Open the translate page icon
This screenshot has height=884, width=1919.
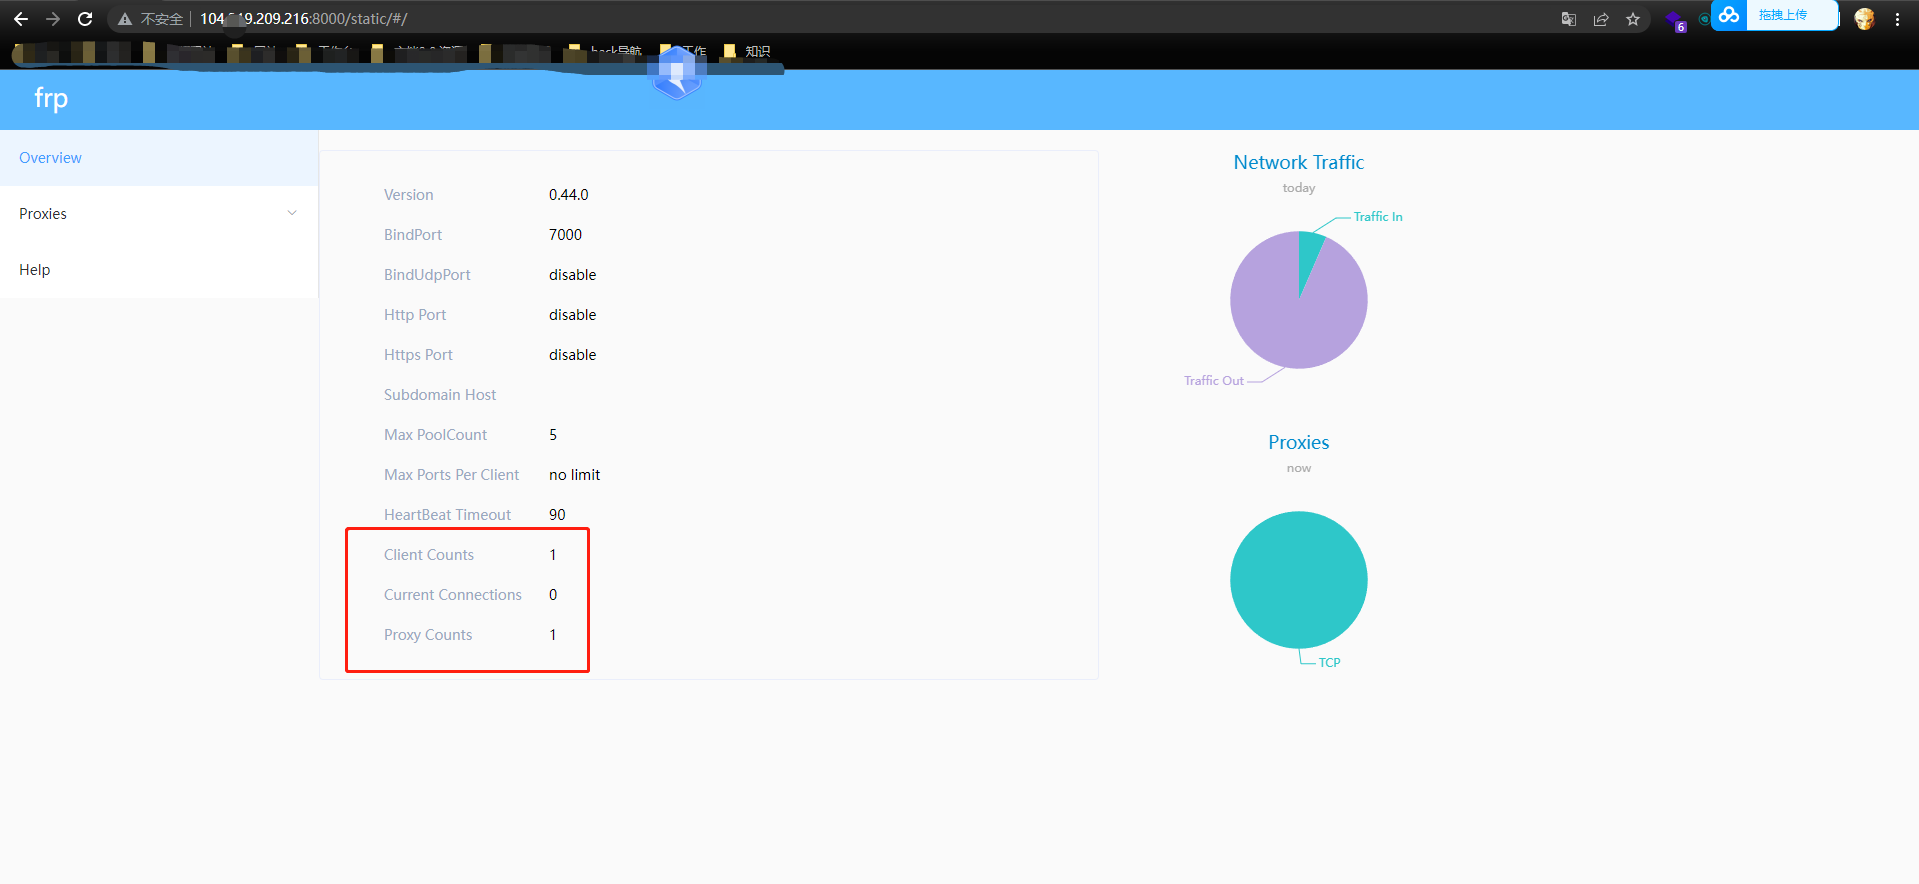1569,19
